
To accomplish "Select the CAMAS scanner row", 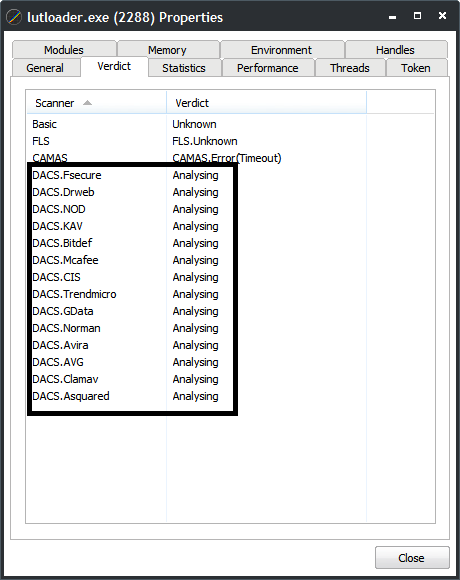I will (230, 158).
